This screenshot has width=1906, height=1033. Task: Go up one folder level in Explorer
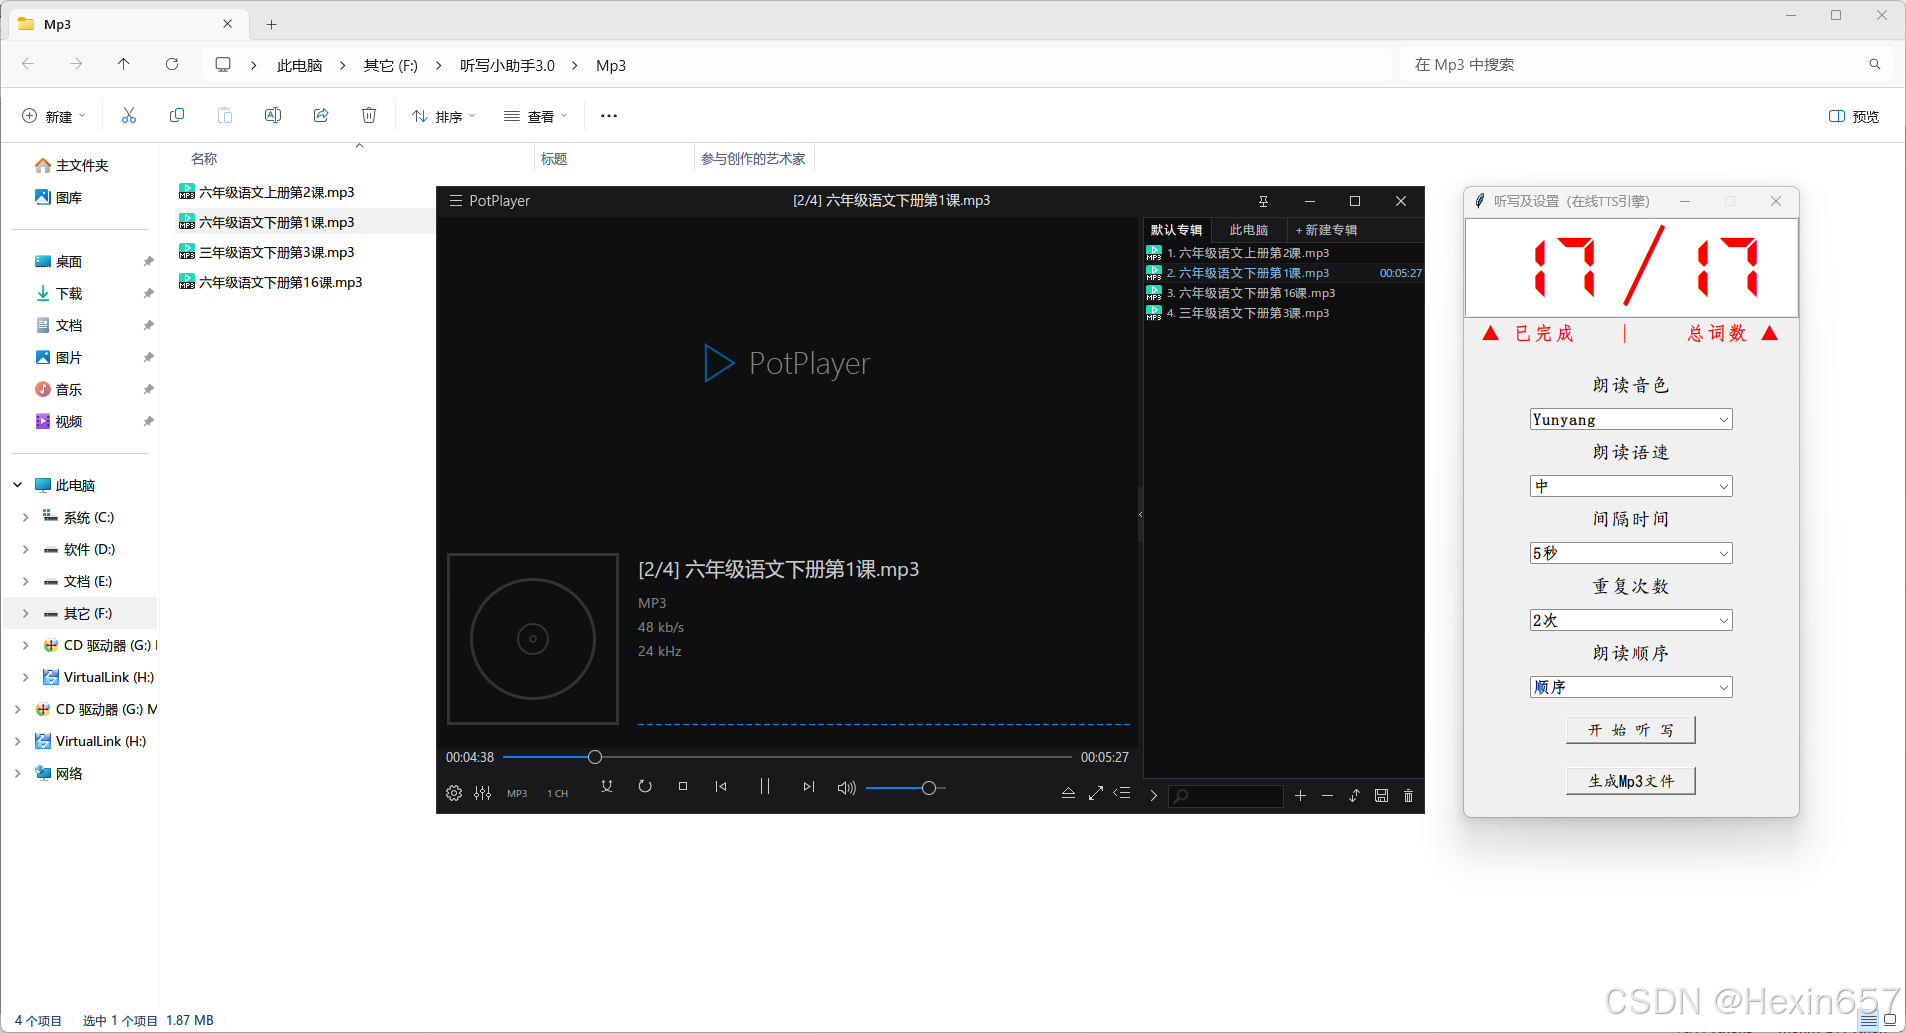(x=124, y=64)
